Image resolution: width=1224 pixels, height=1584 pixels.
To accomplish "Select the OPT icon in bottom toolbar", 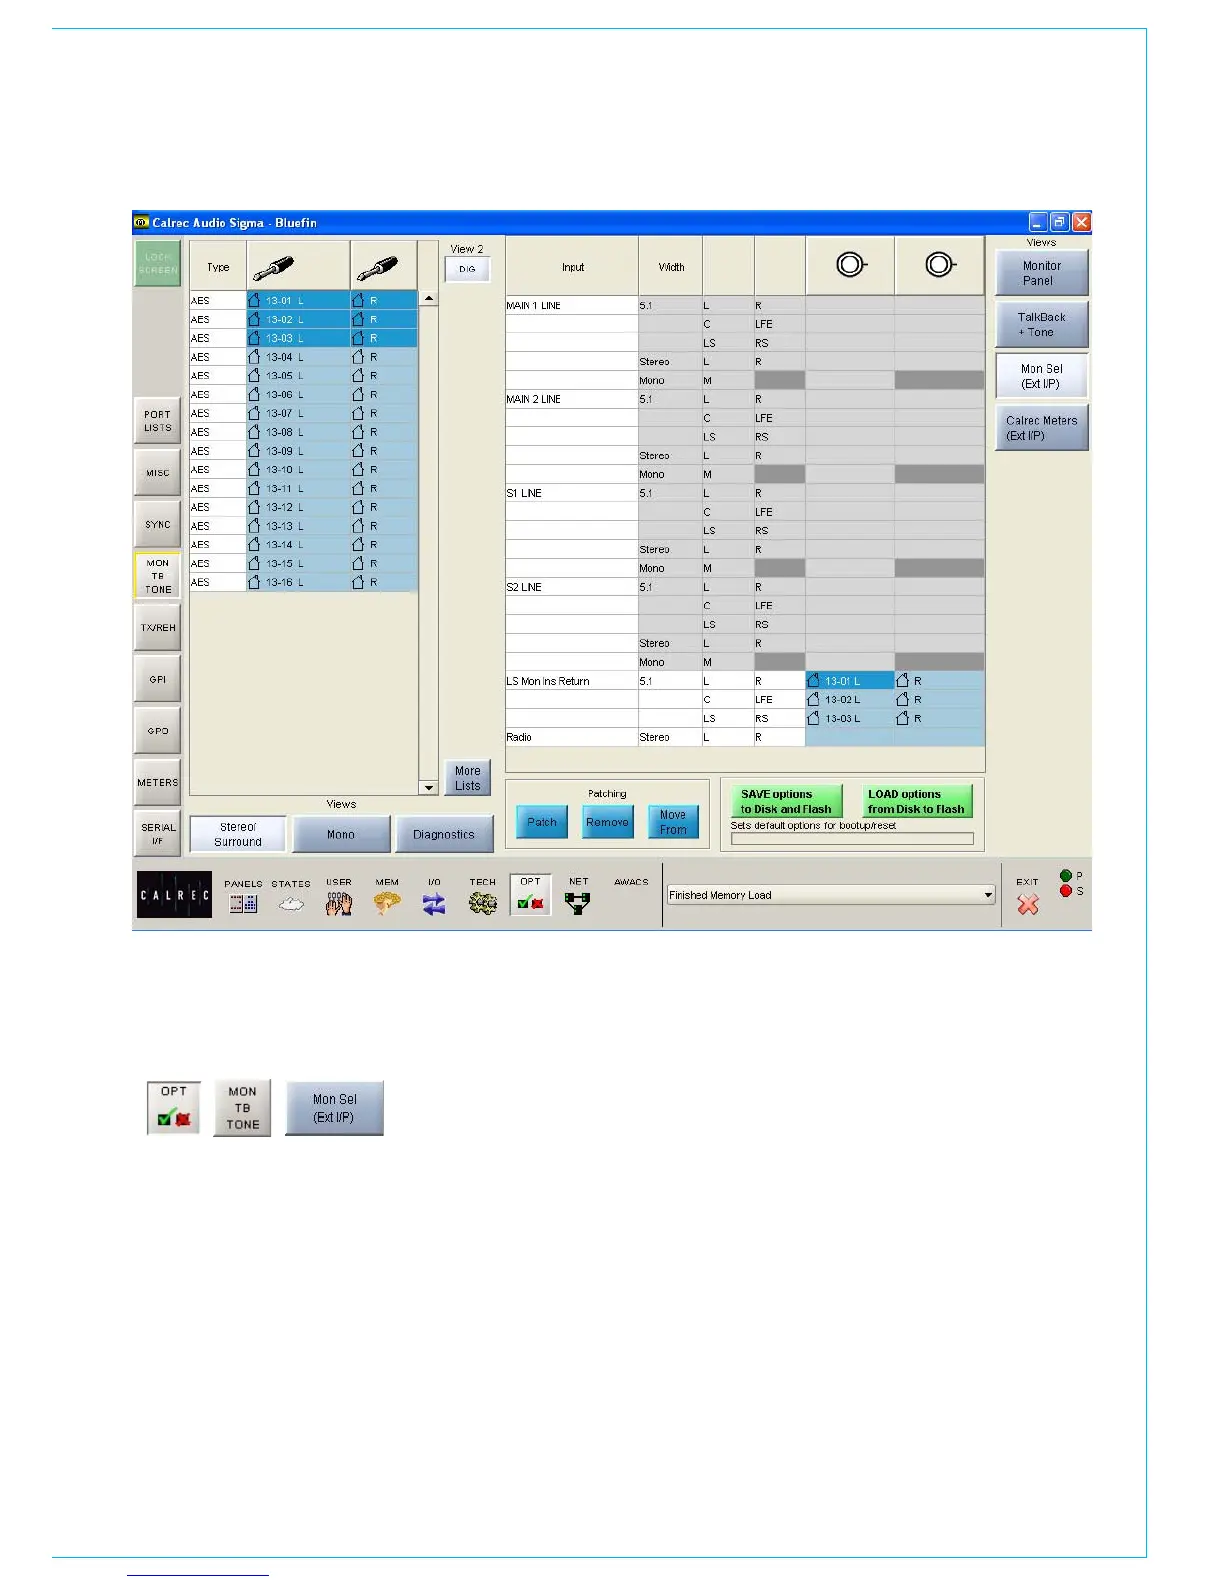I will [531, 895].
